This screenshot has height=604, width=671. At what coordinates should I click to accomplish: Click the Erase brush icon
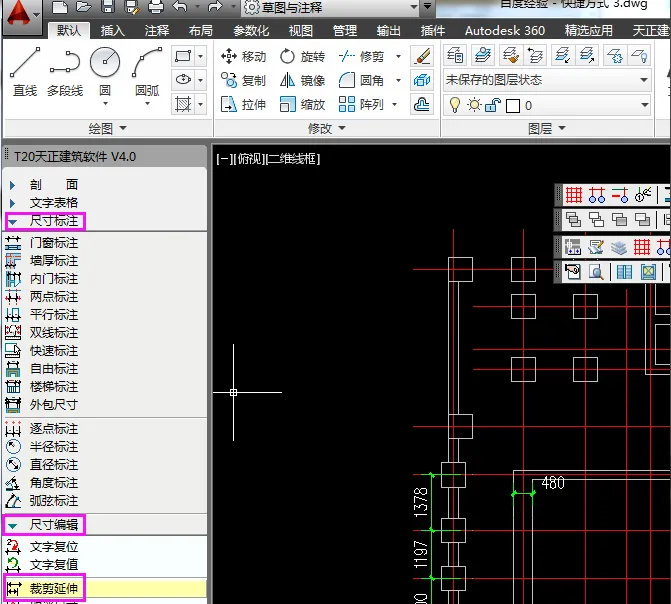[x=422, y=56]
